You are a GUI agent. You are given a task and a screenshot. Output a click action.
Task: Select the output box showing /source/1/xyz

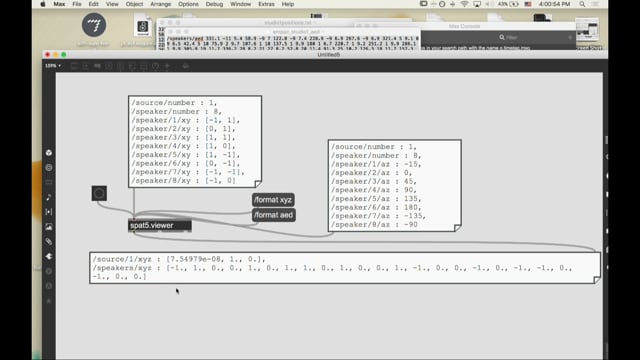pyautogui.click(x=345, y=268)
